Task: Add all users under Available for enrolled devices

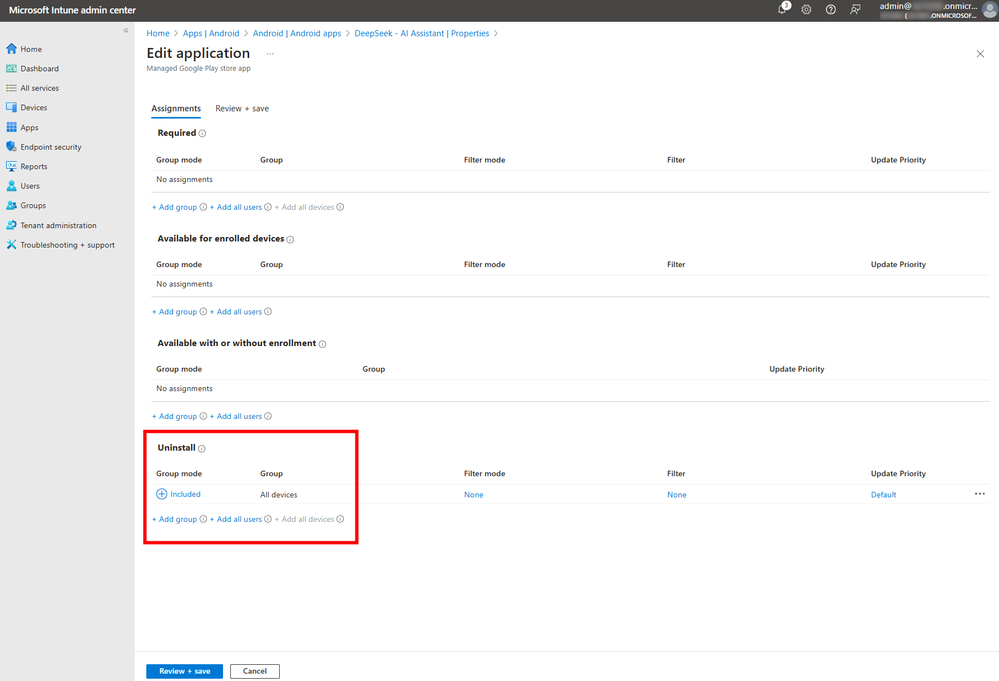Action: [x=236, y=312]
